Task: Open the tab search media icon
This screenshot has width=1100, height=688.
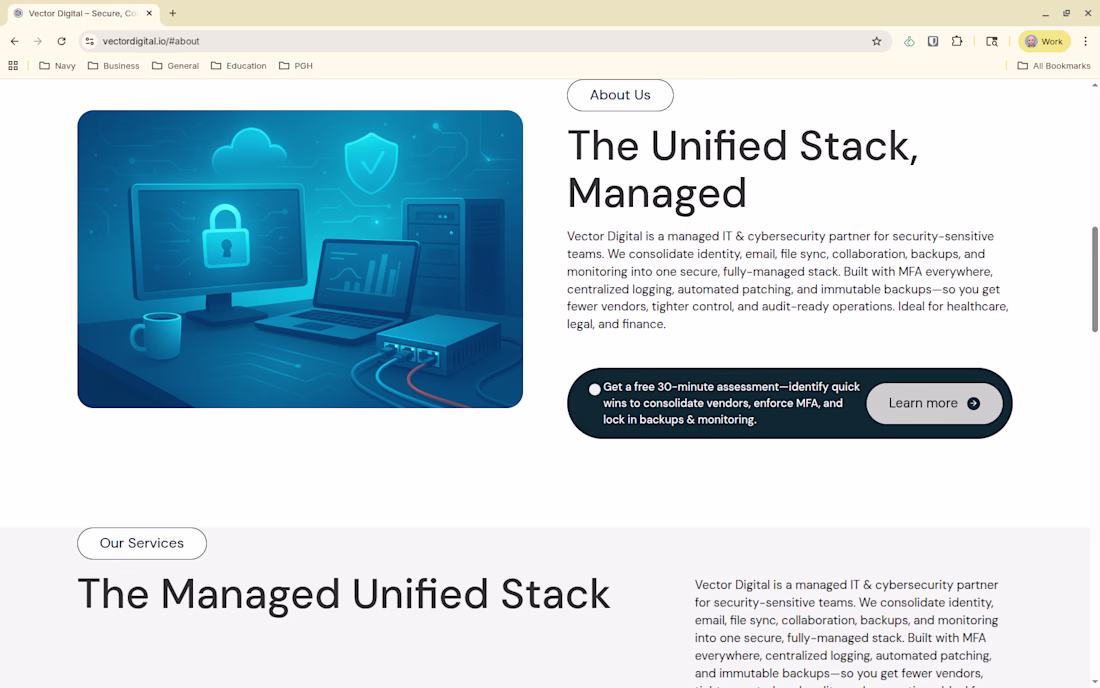Action: coord(992,41)
